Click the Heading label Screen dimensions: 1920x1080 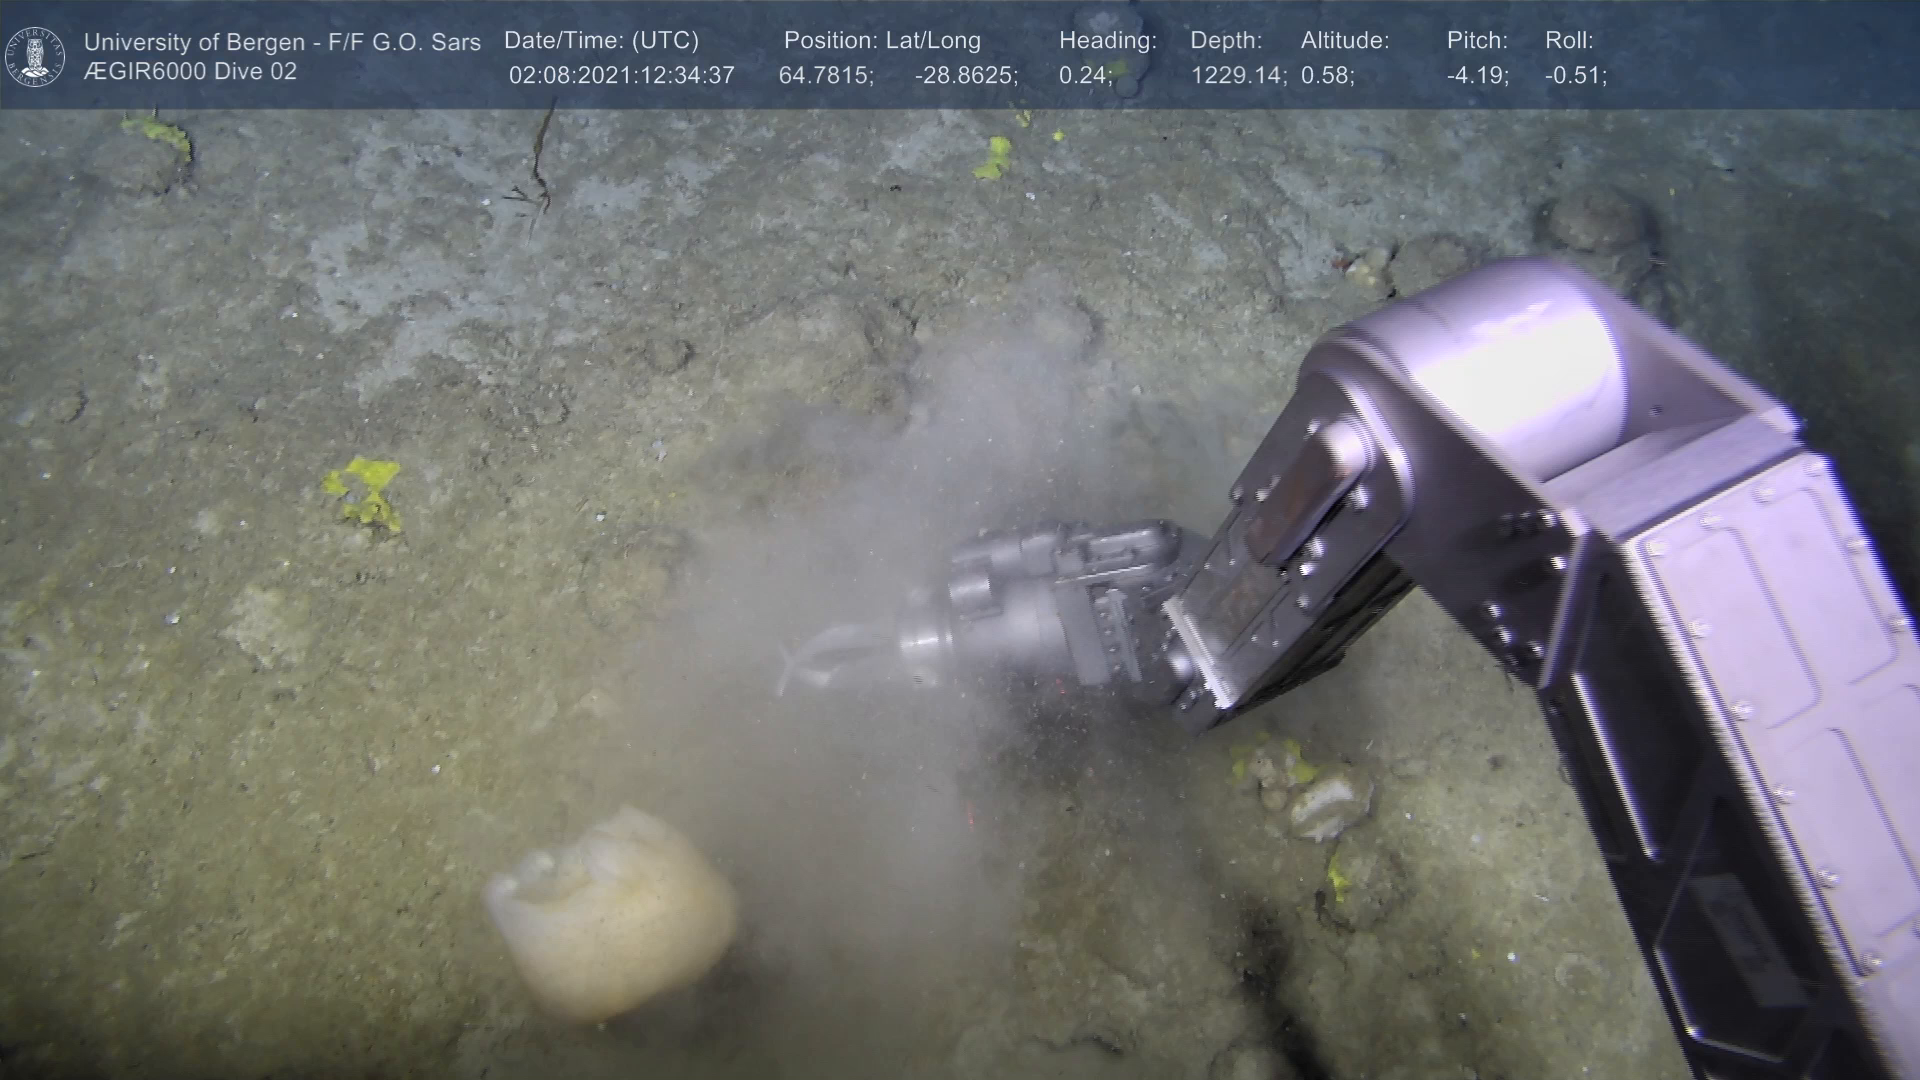point(1107,41)
